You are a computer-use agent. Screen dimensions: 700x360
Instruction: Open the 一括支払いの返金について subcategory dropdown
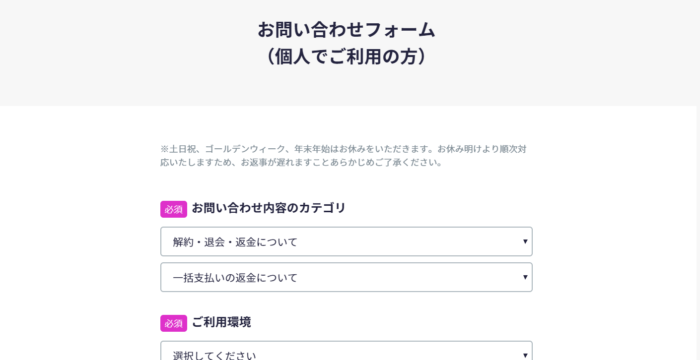click(x=346, y=277)
